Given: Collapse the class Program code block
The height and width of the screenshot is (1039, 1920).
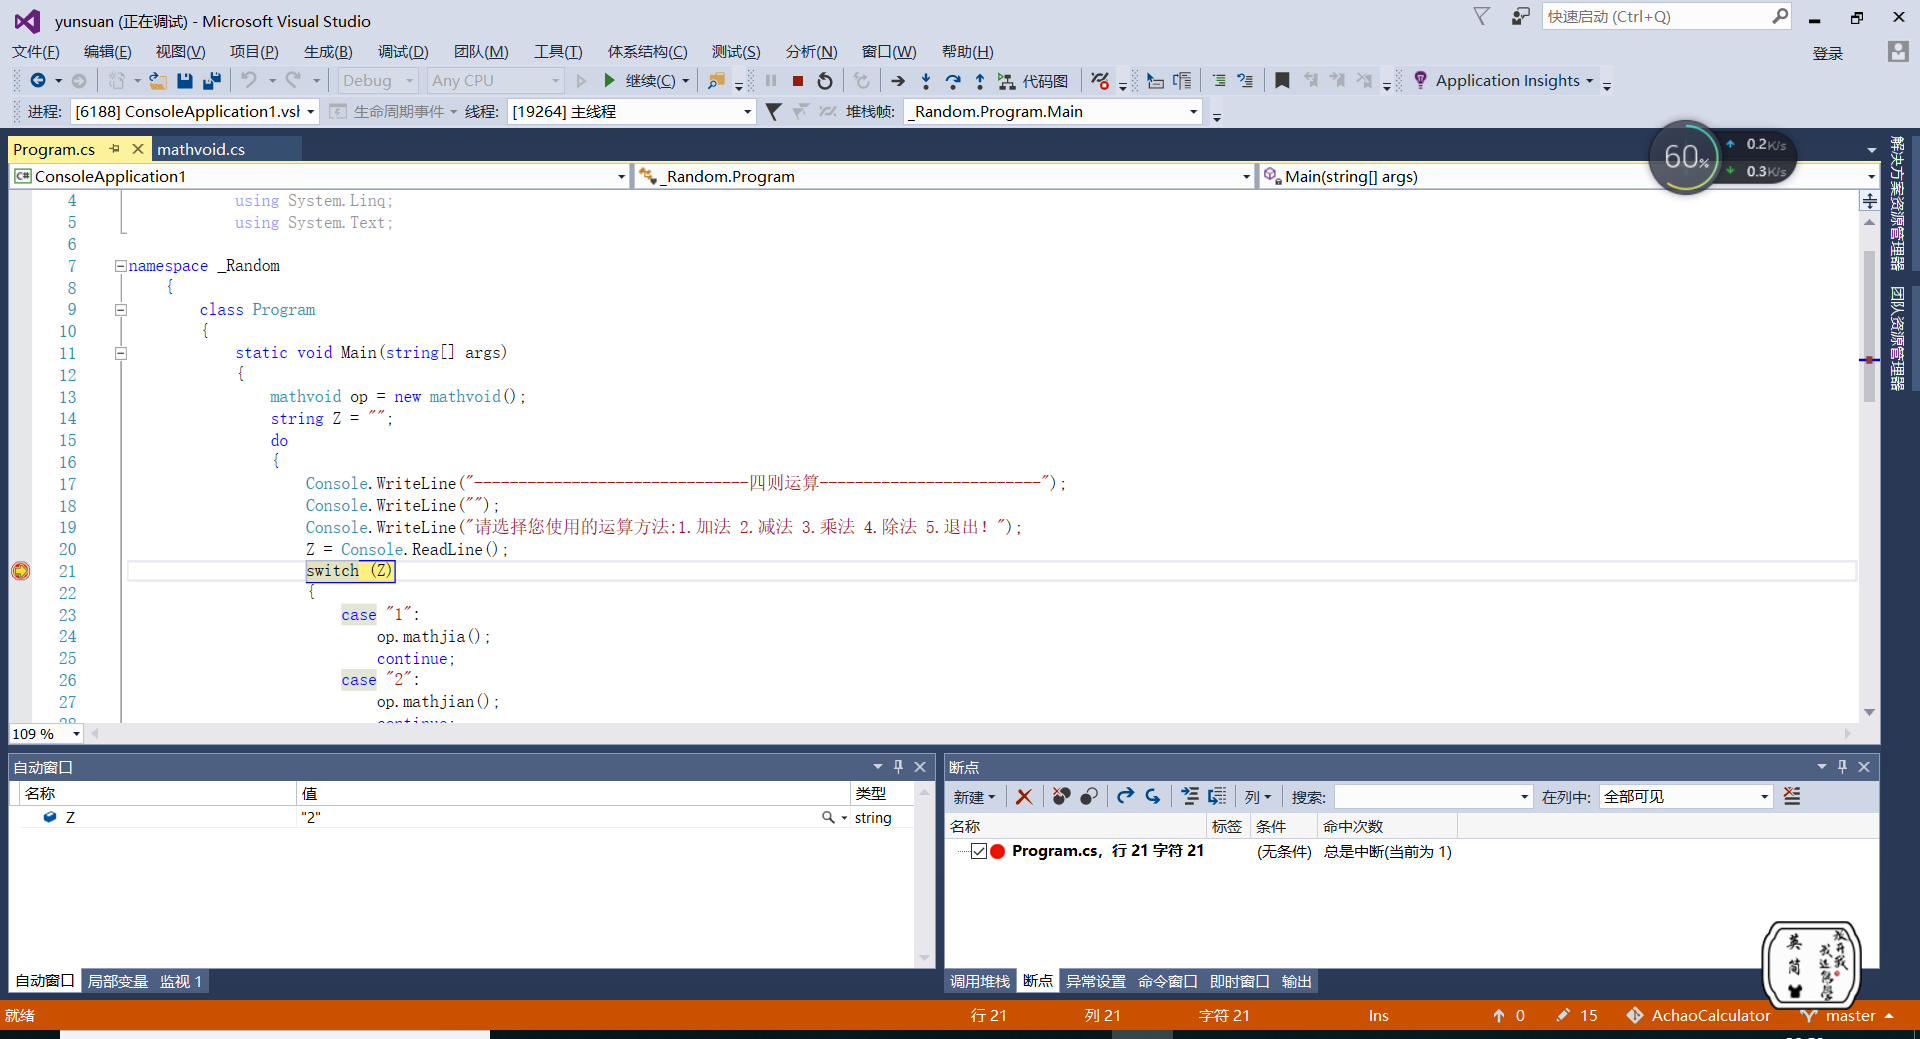Looking at the screenshot, I should pos(120,310).
